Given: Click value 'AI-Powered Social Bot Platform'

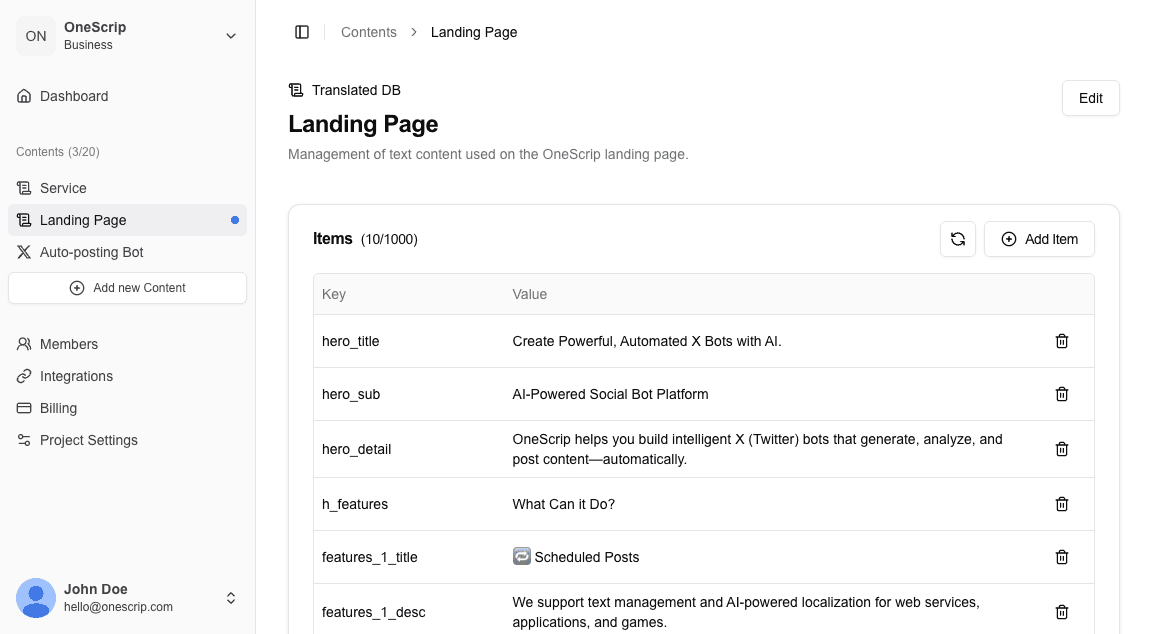Looking at the screenshot, I should coord(611,395).
